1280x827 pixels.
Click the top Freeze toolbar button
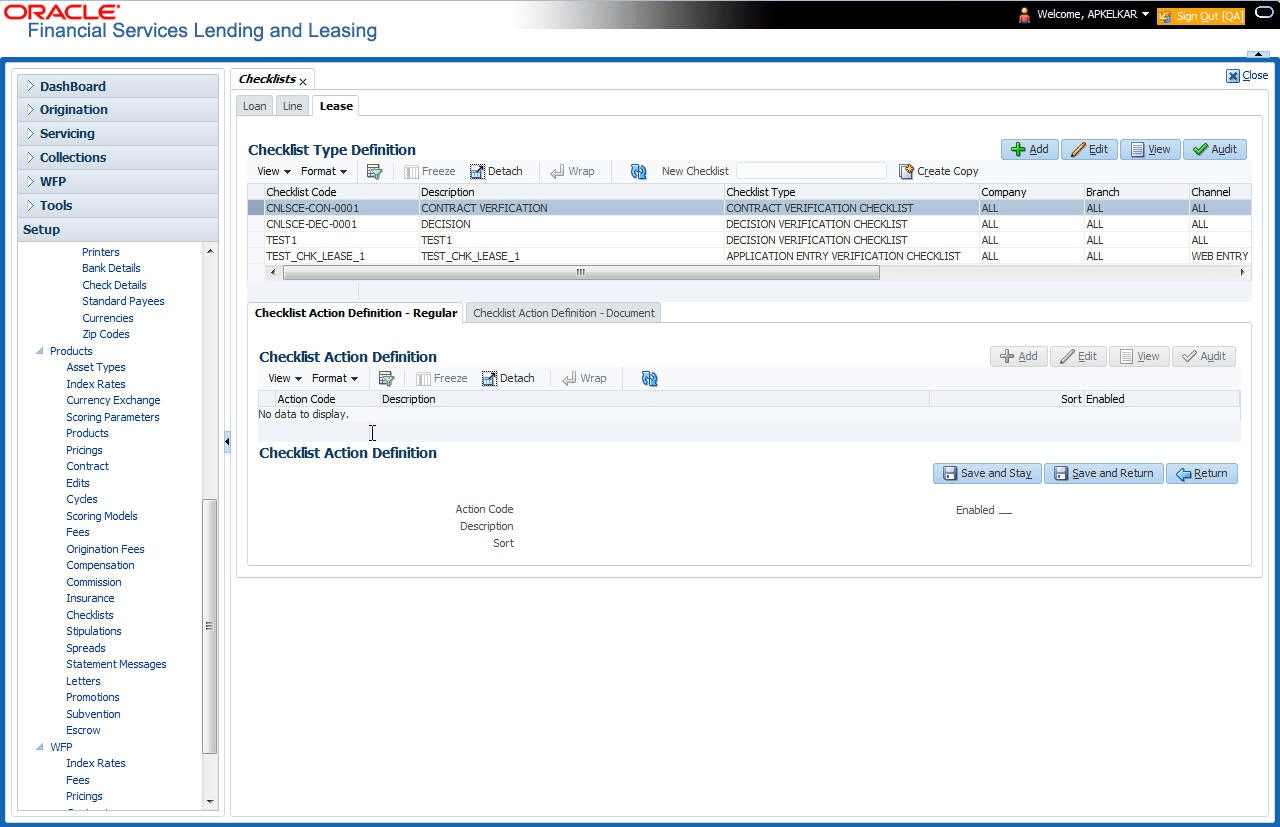click(x=429, y=171)
